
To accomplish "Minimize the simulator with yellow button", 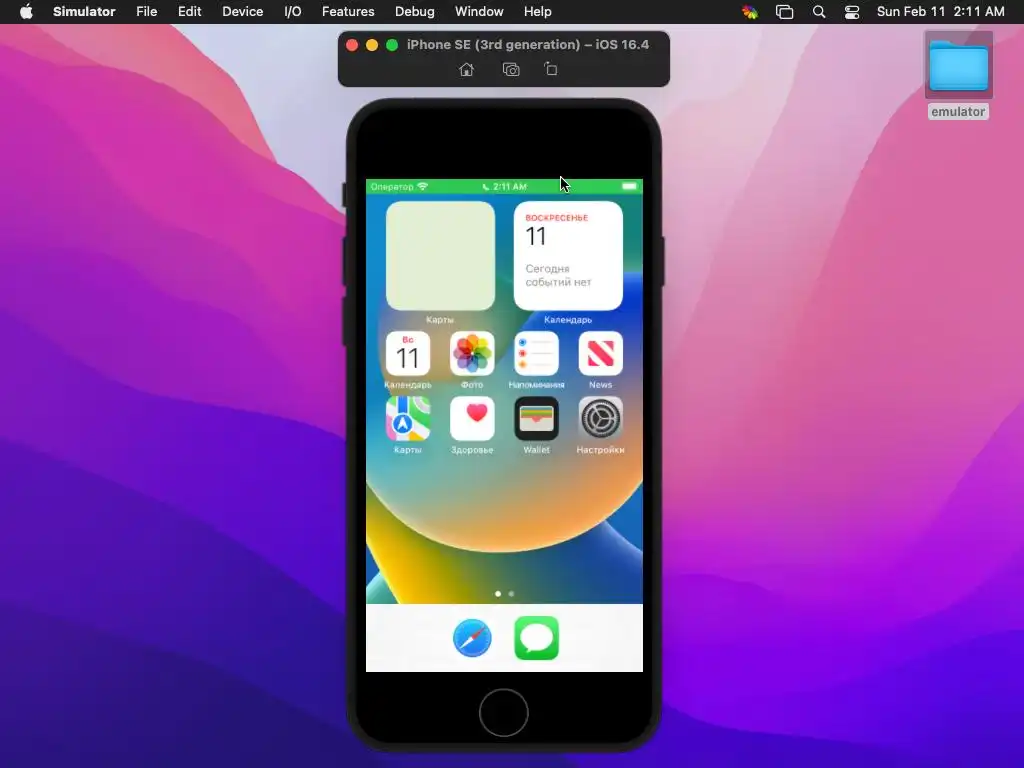I will 372,45.
